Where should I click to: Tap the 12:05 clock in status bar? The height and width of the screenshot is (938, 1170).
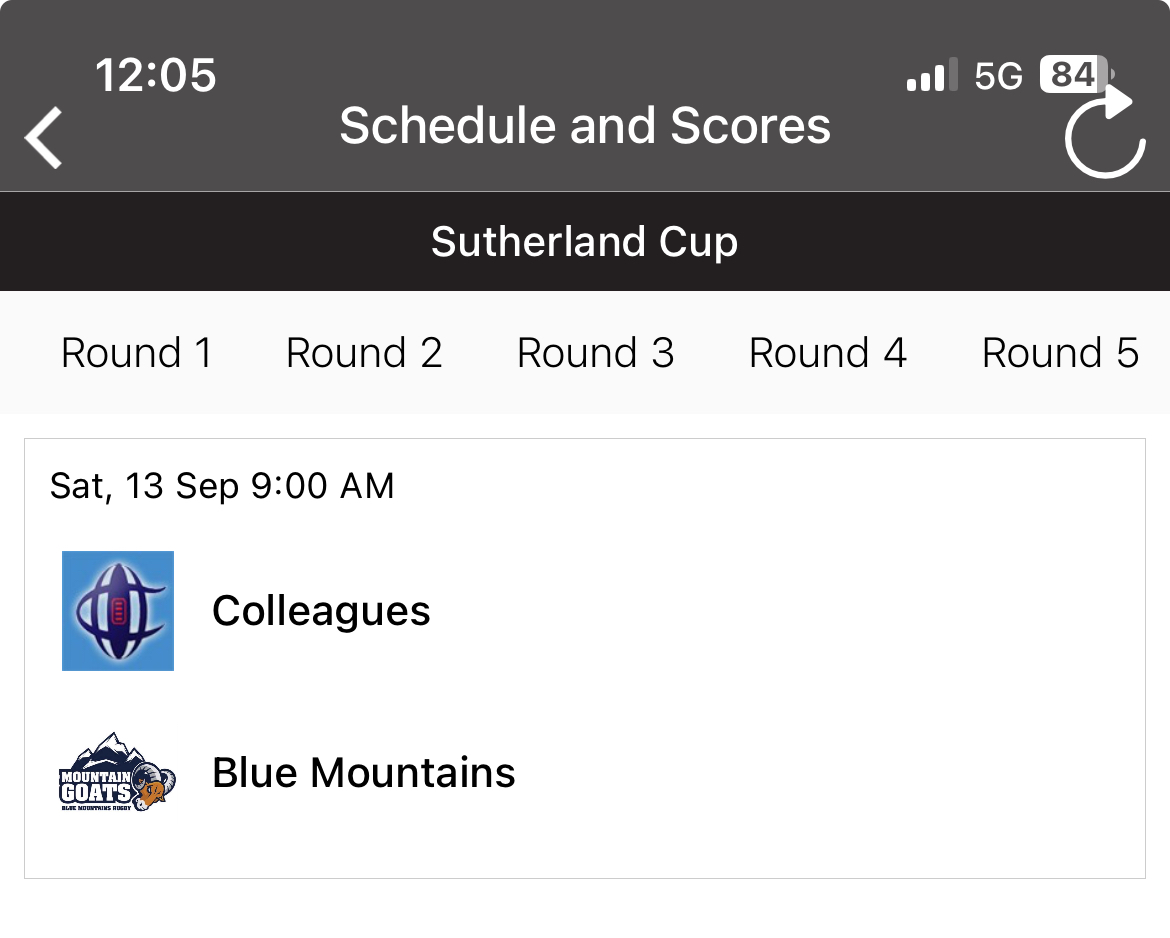tap(155, 75)
